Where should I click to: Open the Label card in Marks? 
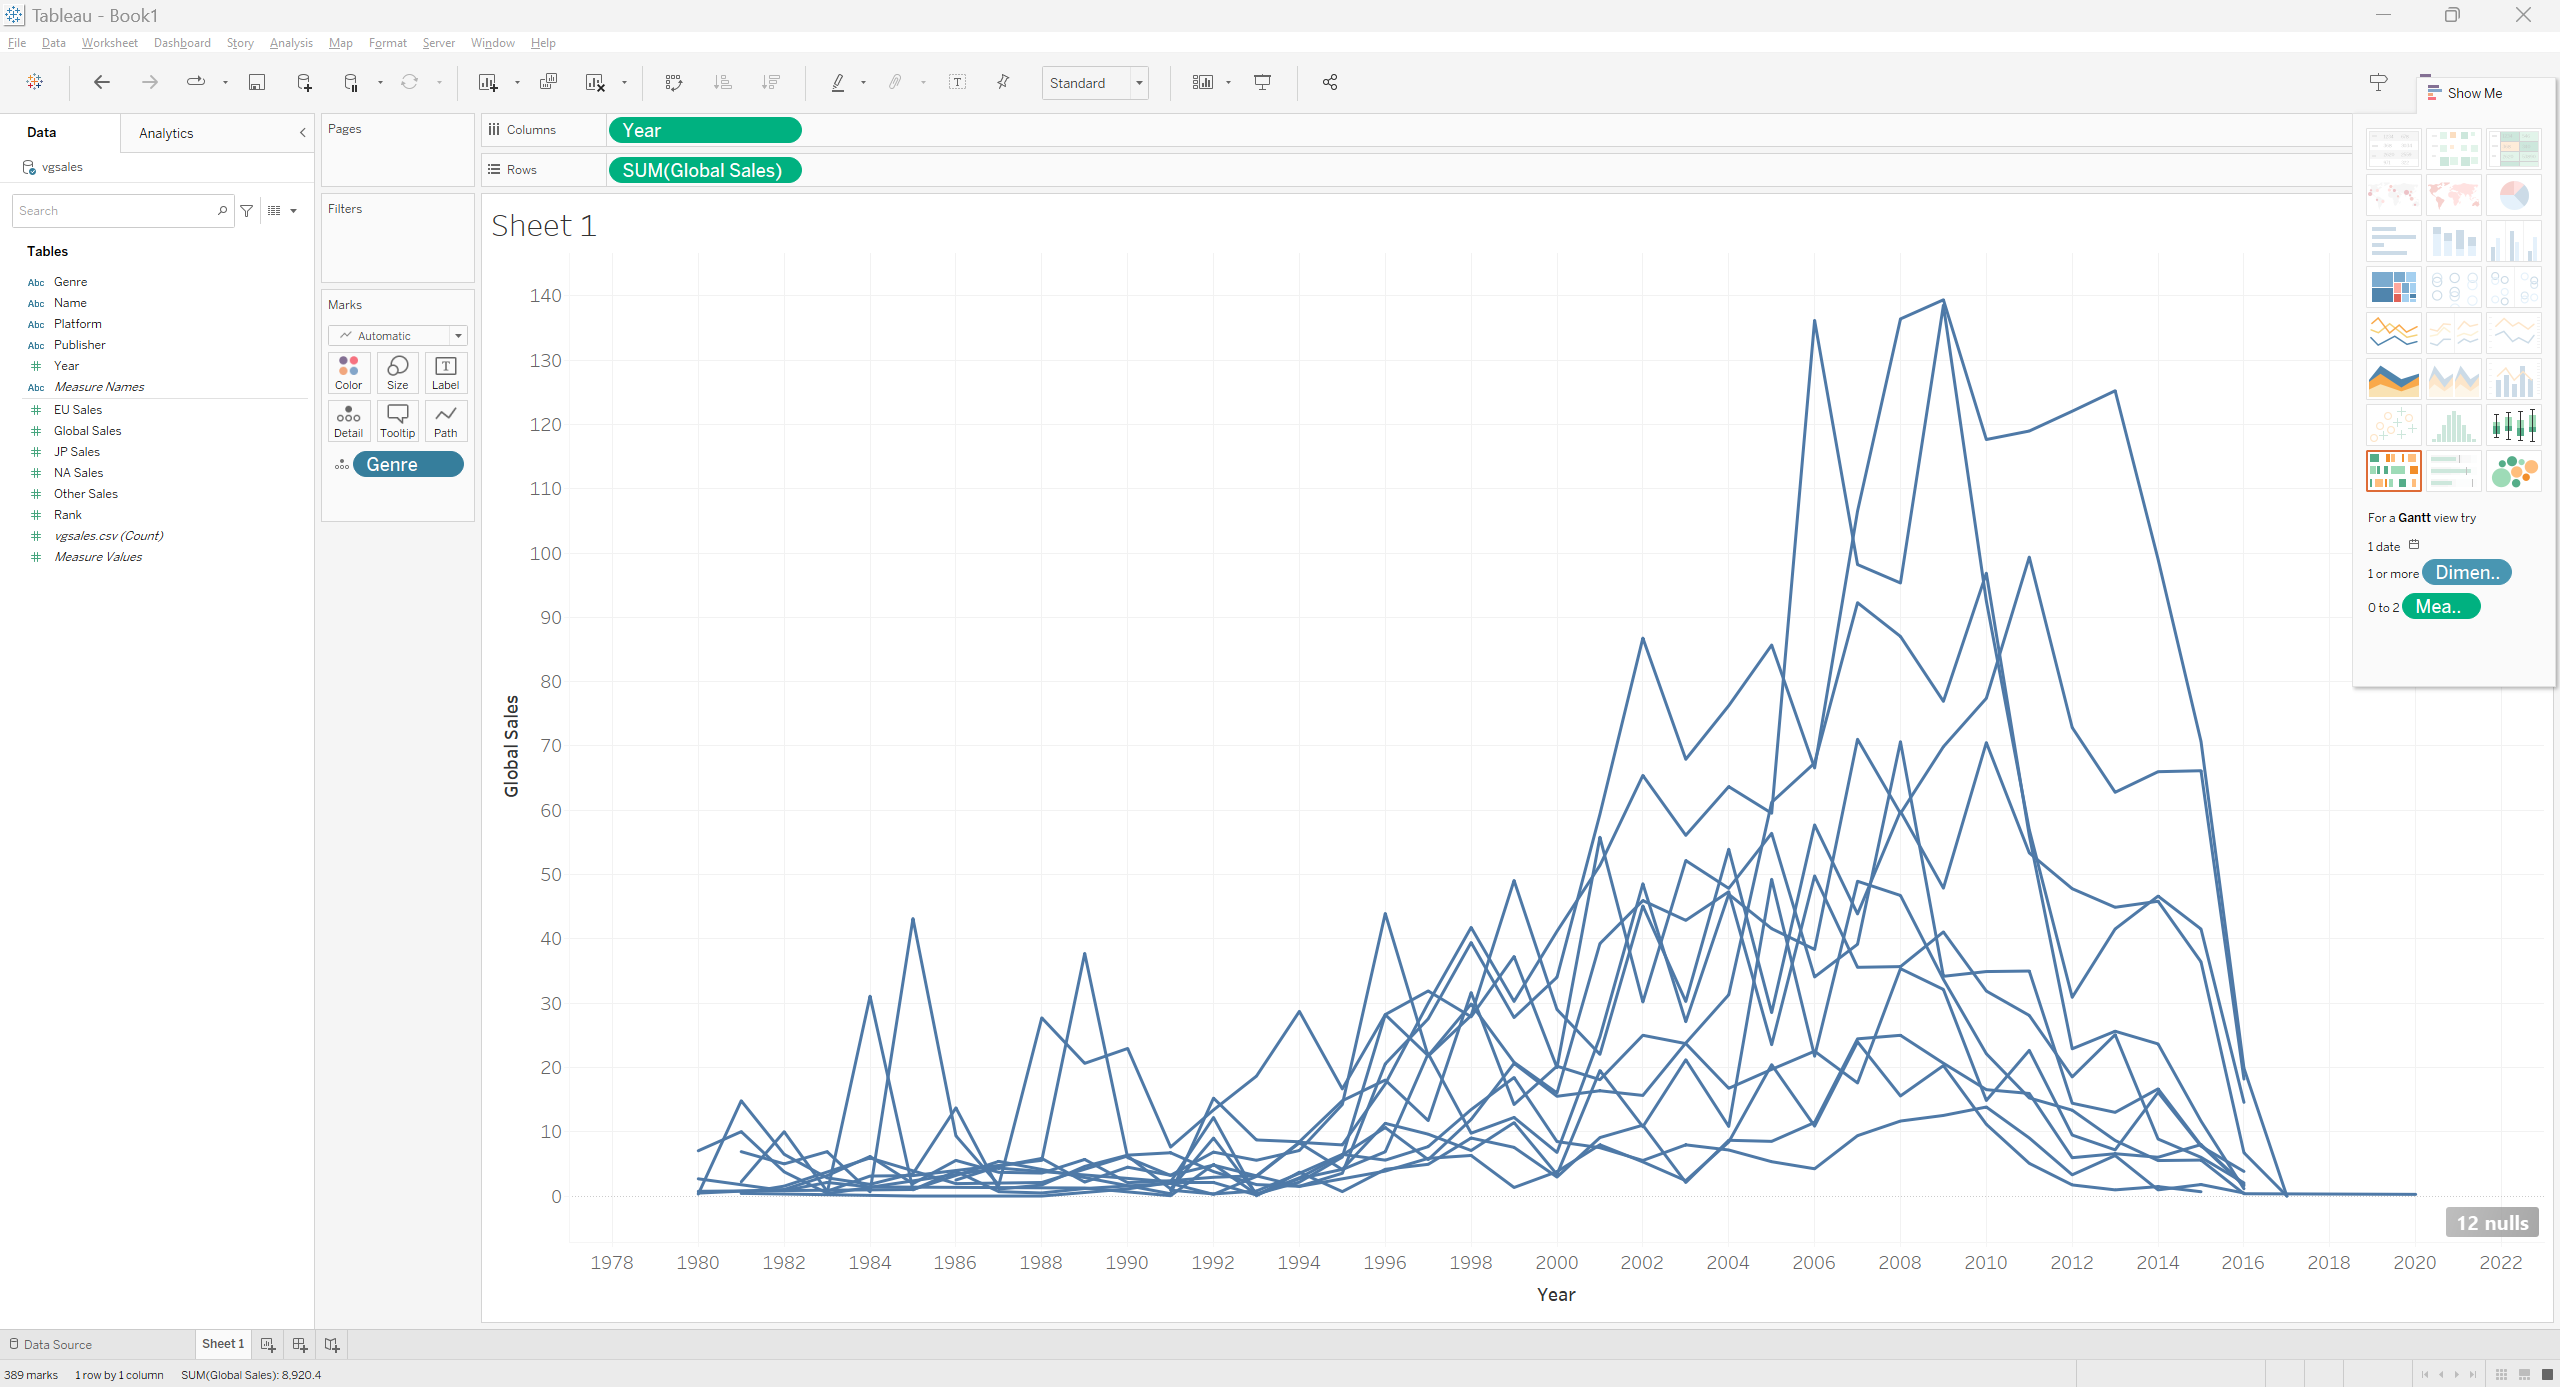coord(446,372)
